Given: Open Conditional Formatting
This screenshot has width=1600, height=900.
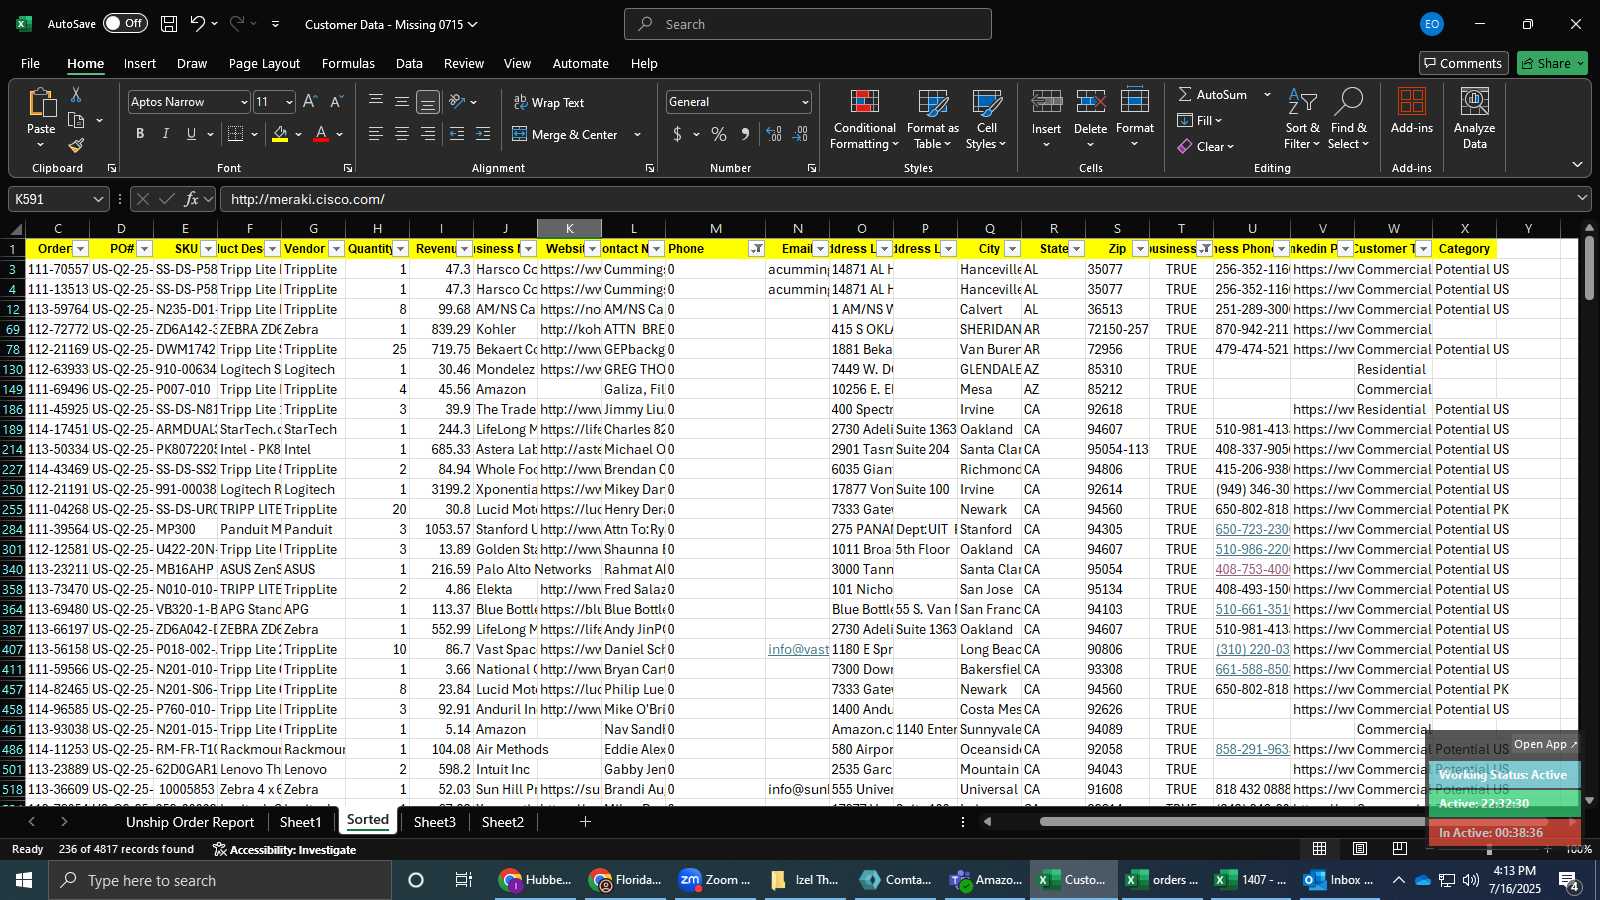Looking at the screenshot, I should click(x=864, y=119).
